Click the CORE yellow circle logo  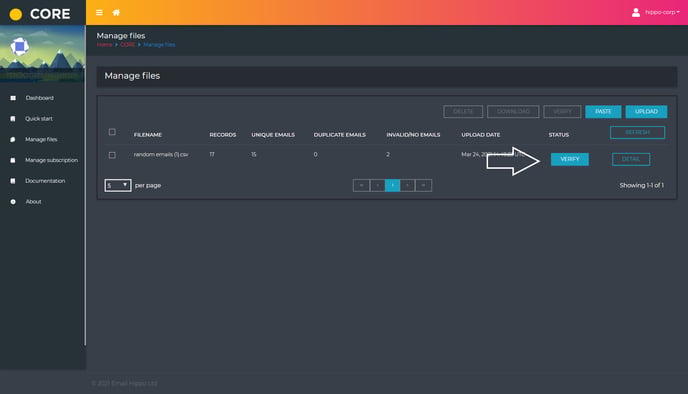click(x=16, y=14)
